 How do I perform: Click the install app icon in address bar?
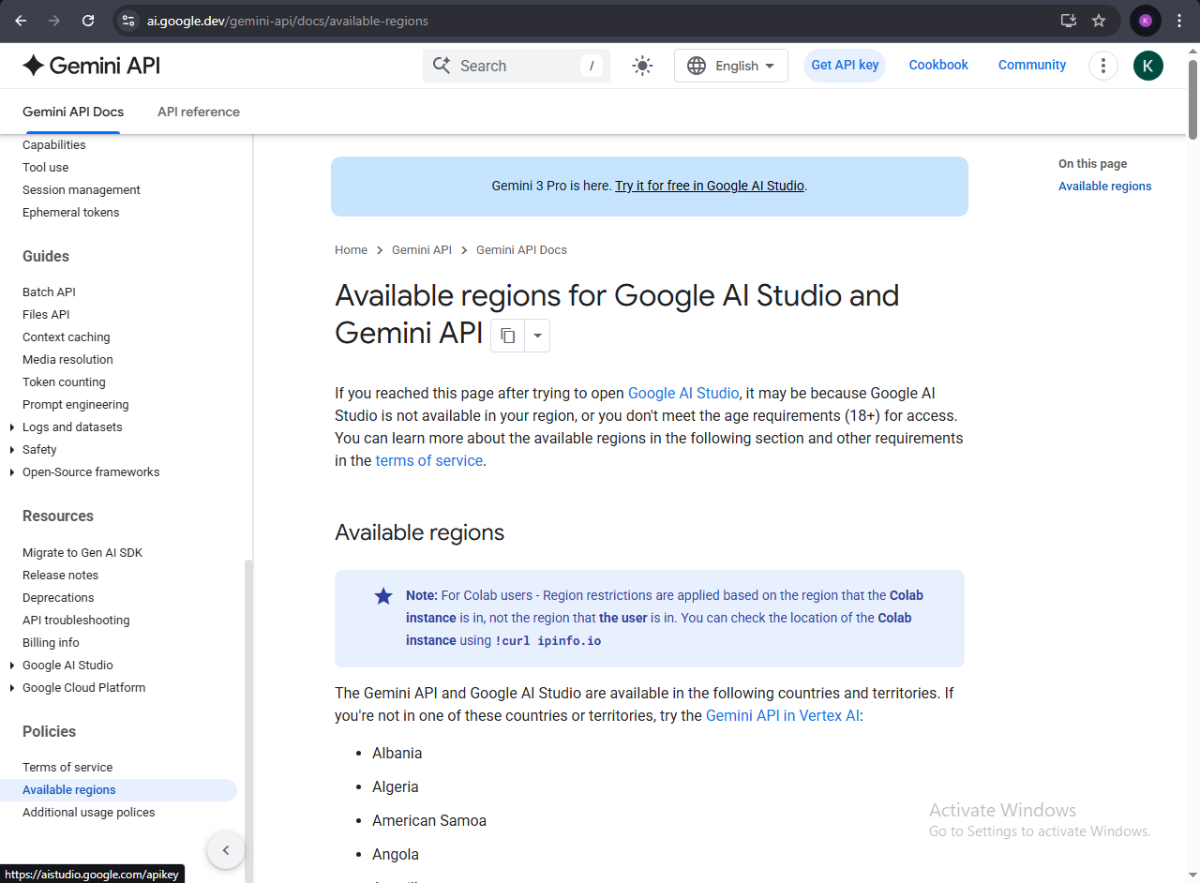point(1068,20)
